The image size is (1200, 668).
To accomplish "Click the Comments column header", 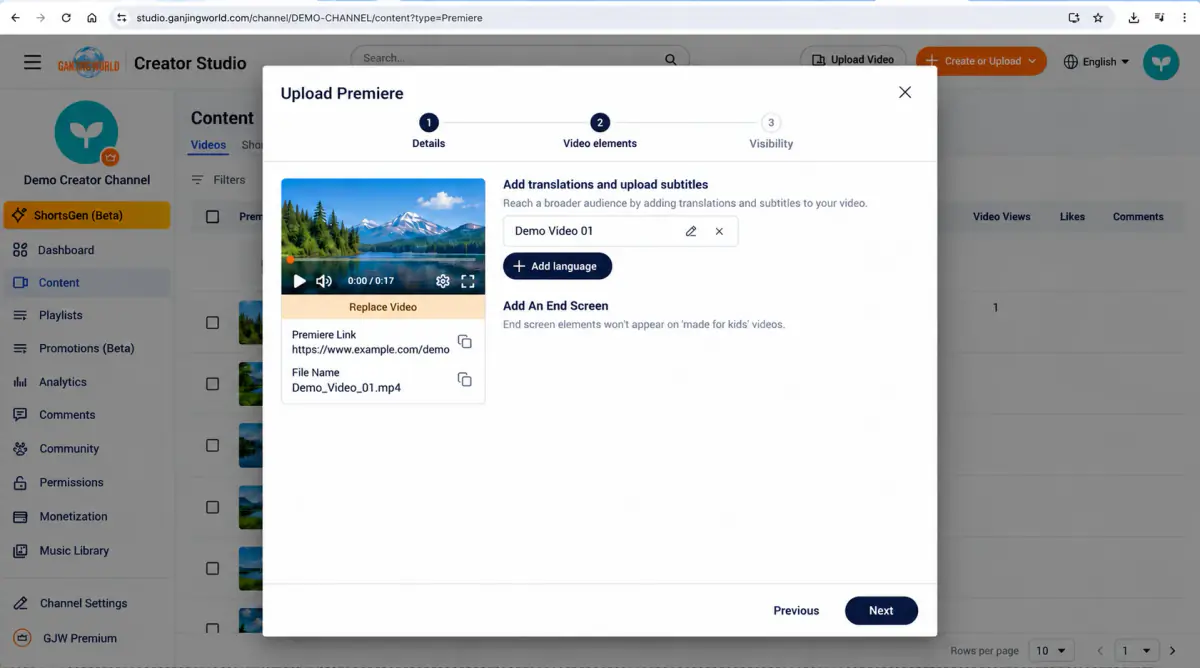I will pos(1138,216).
